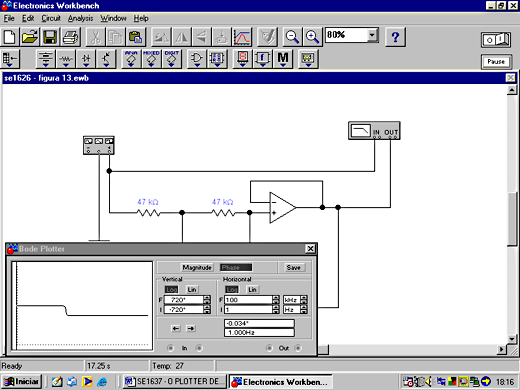Click Save in the Bode Plotter
Image resolution: width=520 pixels, height=390 pixels.
293,267
